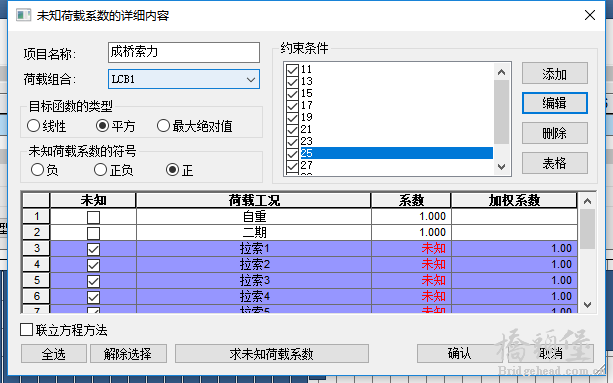Edit the 项目名称 field containing 成桥索力
613x383 pixels.
(x=184, y=52)
